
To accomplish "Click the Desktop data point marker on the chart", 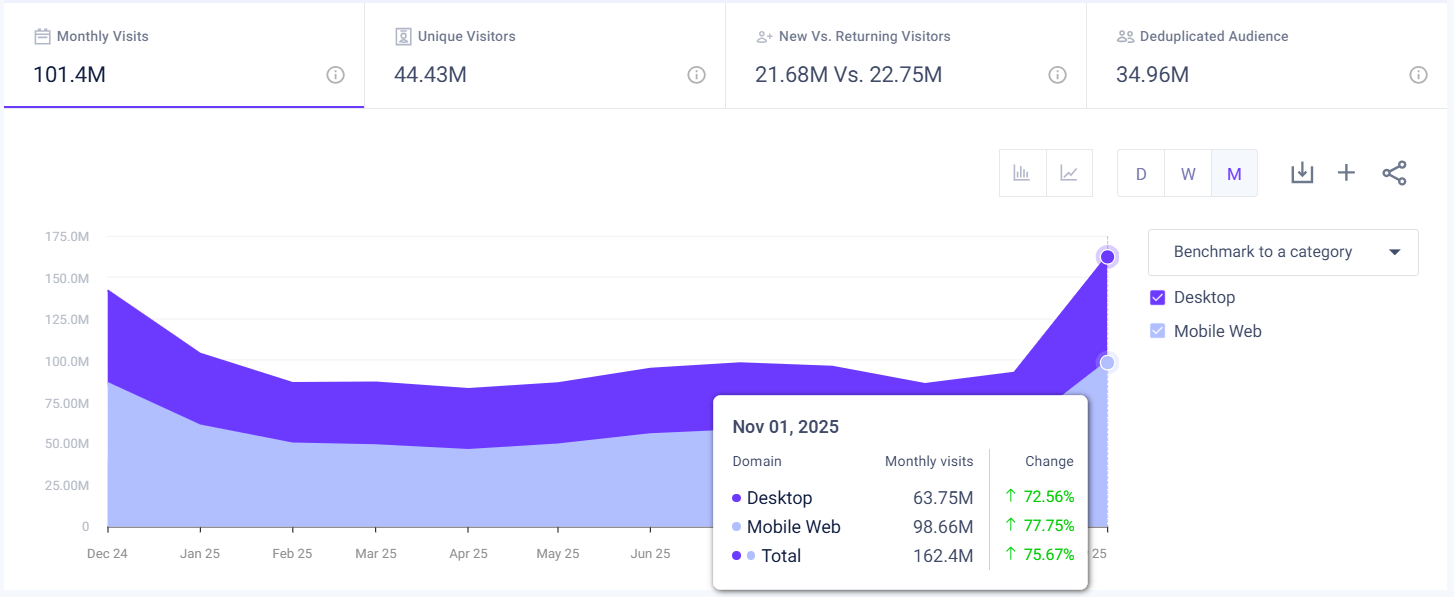I will click(1107, 256).
